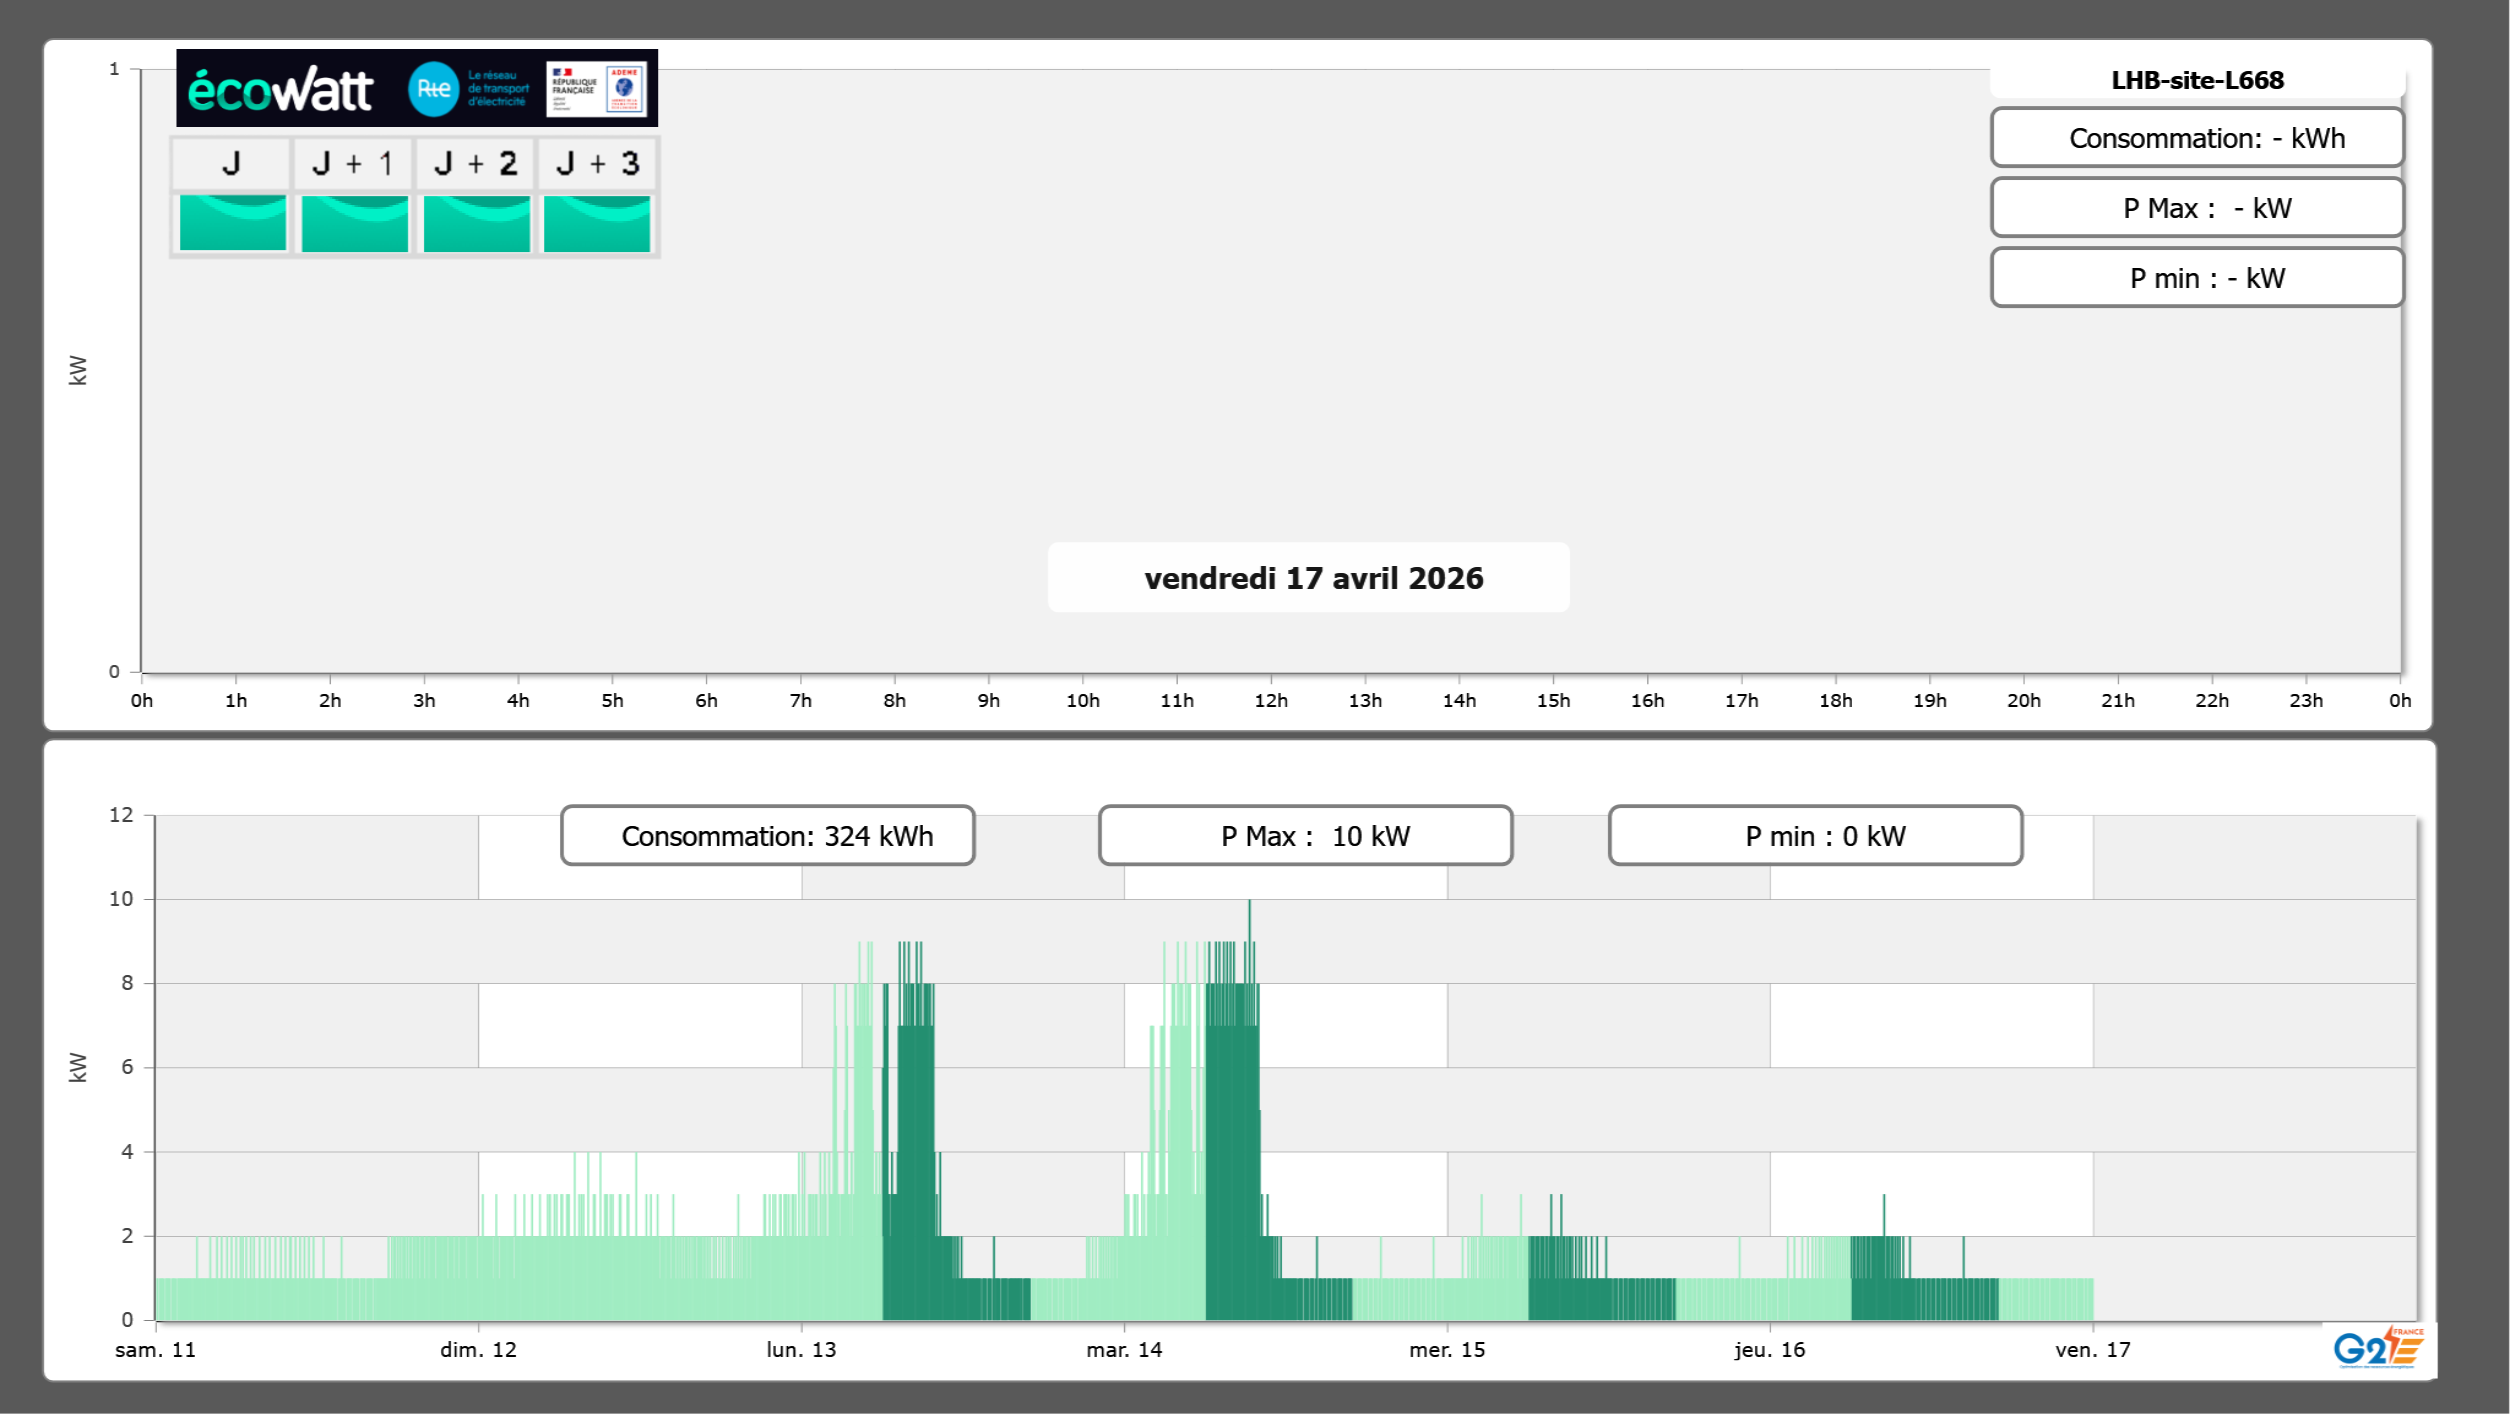This screenshot has height=1415, width=2511.
Task: Click the P Max : 10 kW box
Action: [1305, 836]
